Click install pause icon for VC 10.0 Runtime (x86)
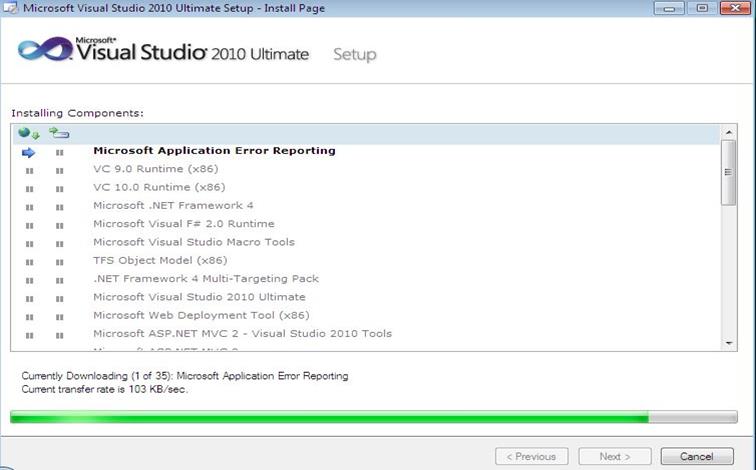The height and width of the screenshot is (470, 756). point(59,189)
